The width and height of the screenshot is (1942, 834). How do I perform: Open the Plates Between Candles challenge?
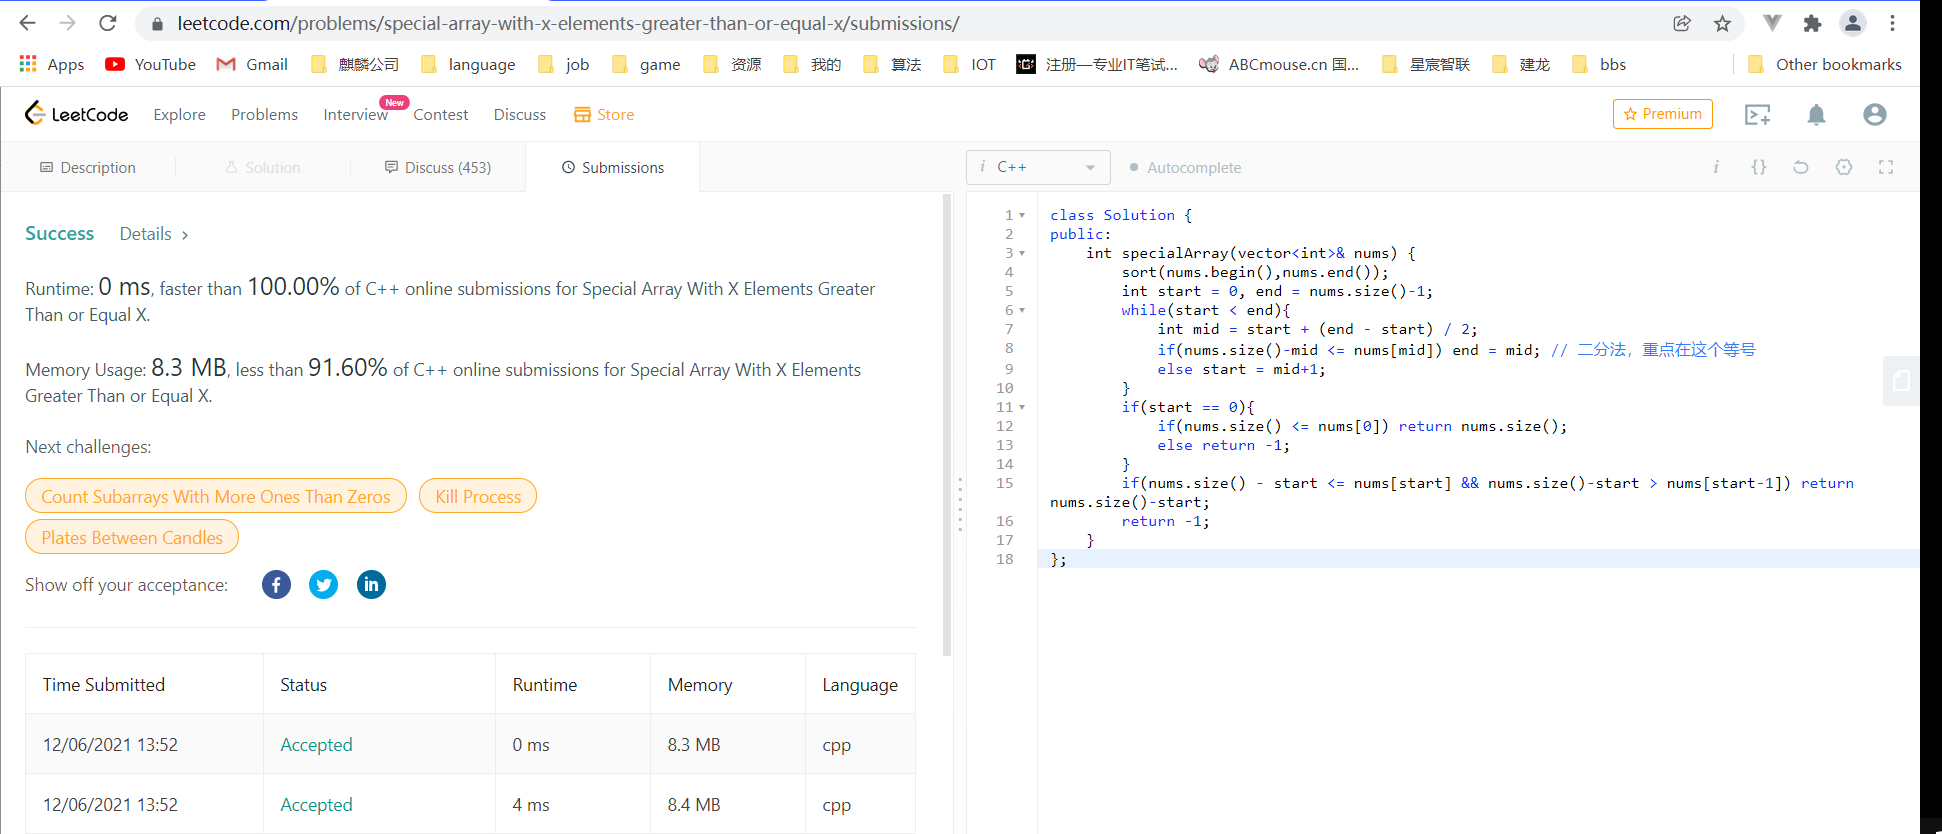coord(132,537)
